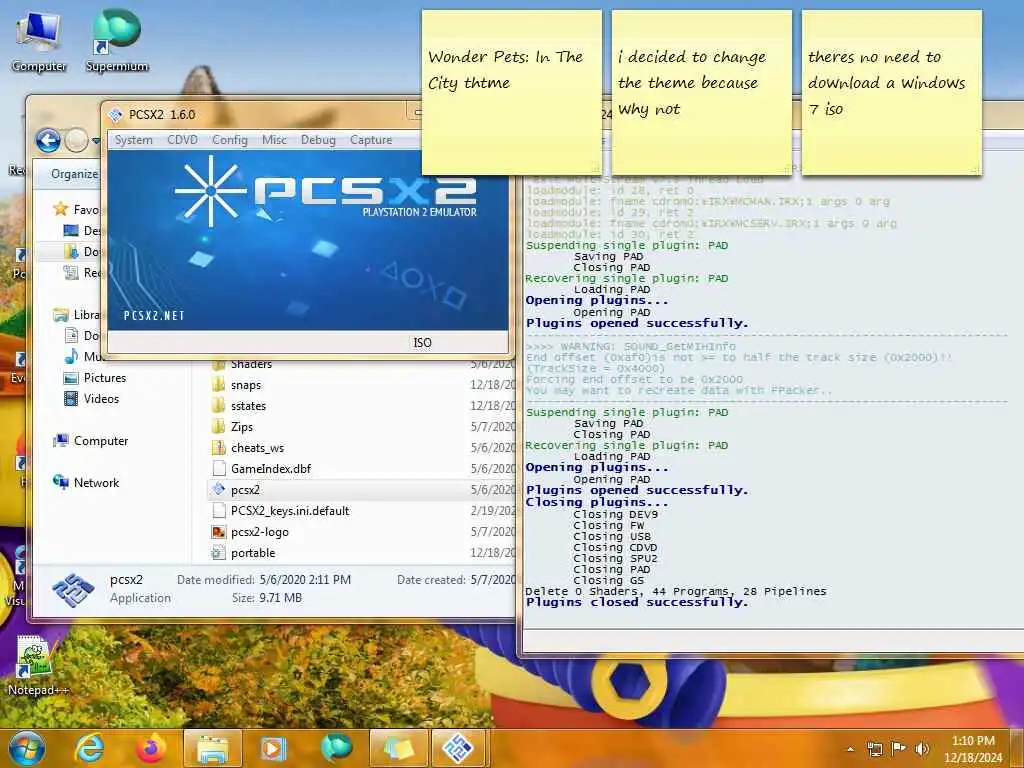
Task: Select the GameIndex.dbf file
Action: click(x=261, y=468)
